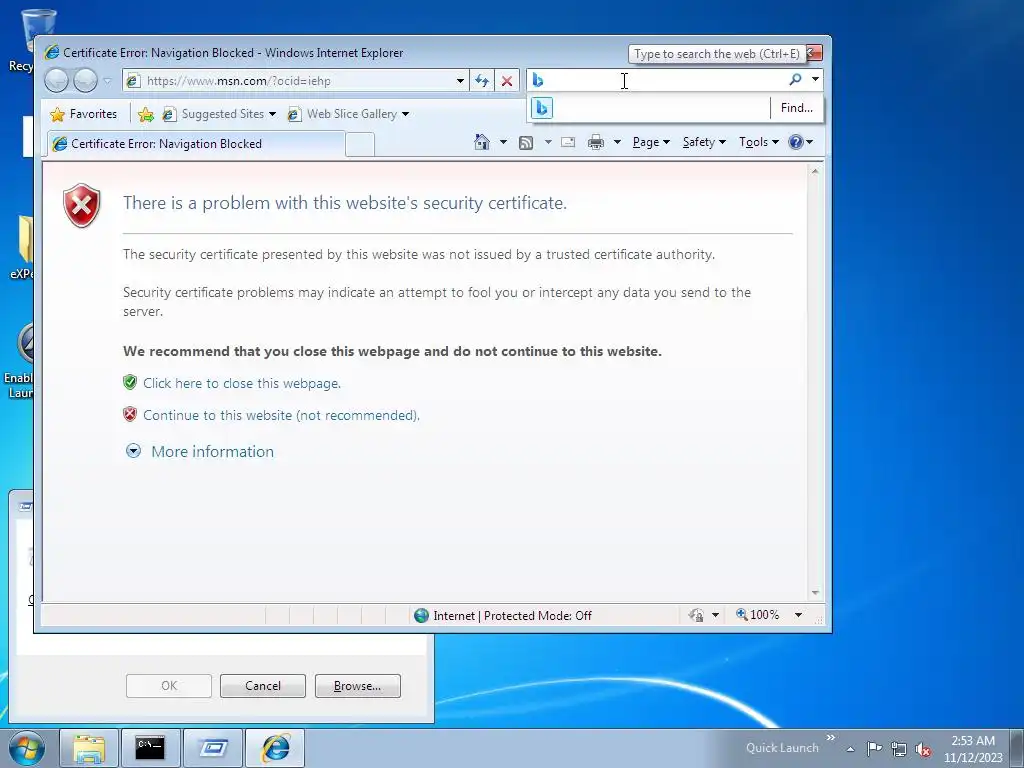Click the red shield certificate error icon
The width and height of the screenshot is (1024, 768).
click(x=82, y=206)
